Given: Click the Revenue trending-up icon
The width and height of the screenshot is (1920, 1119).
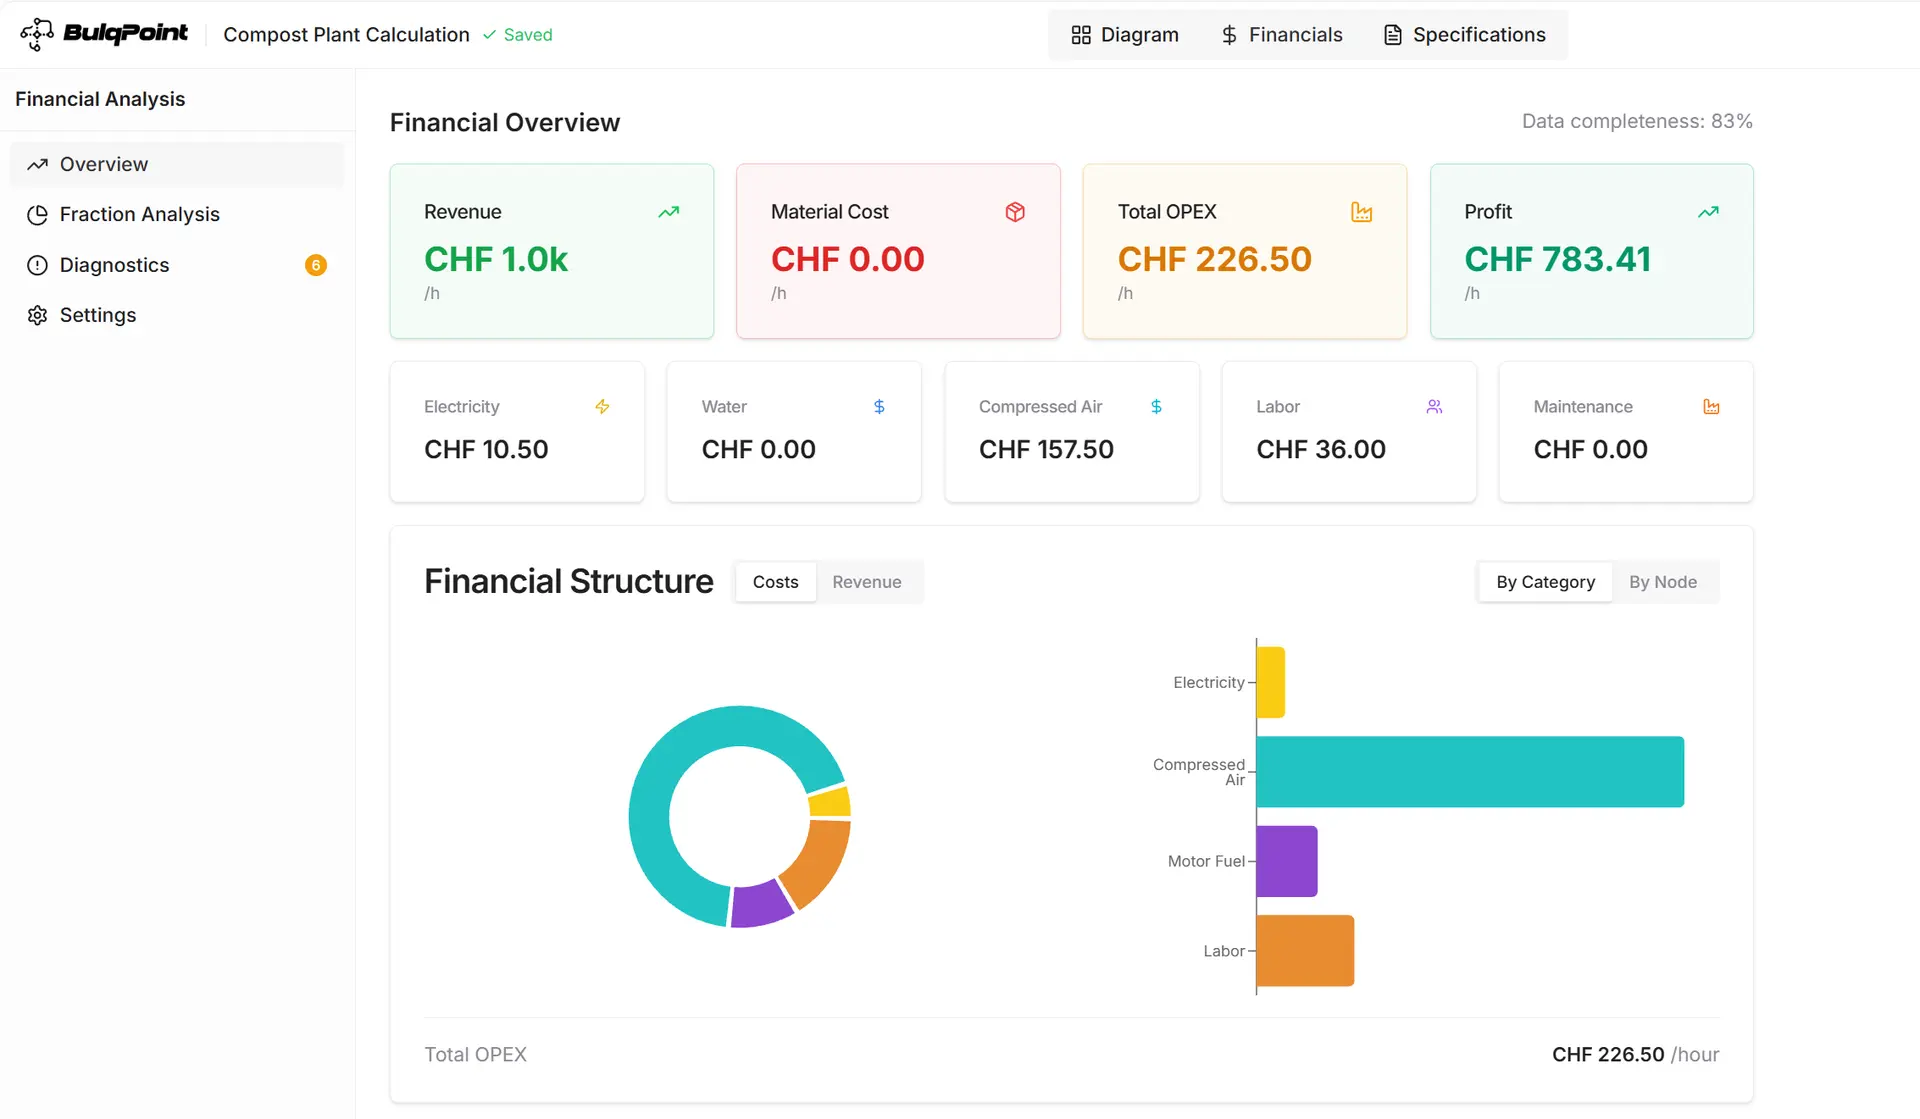Looking at the screenshot, I should tap(669, 212).
